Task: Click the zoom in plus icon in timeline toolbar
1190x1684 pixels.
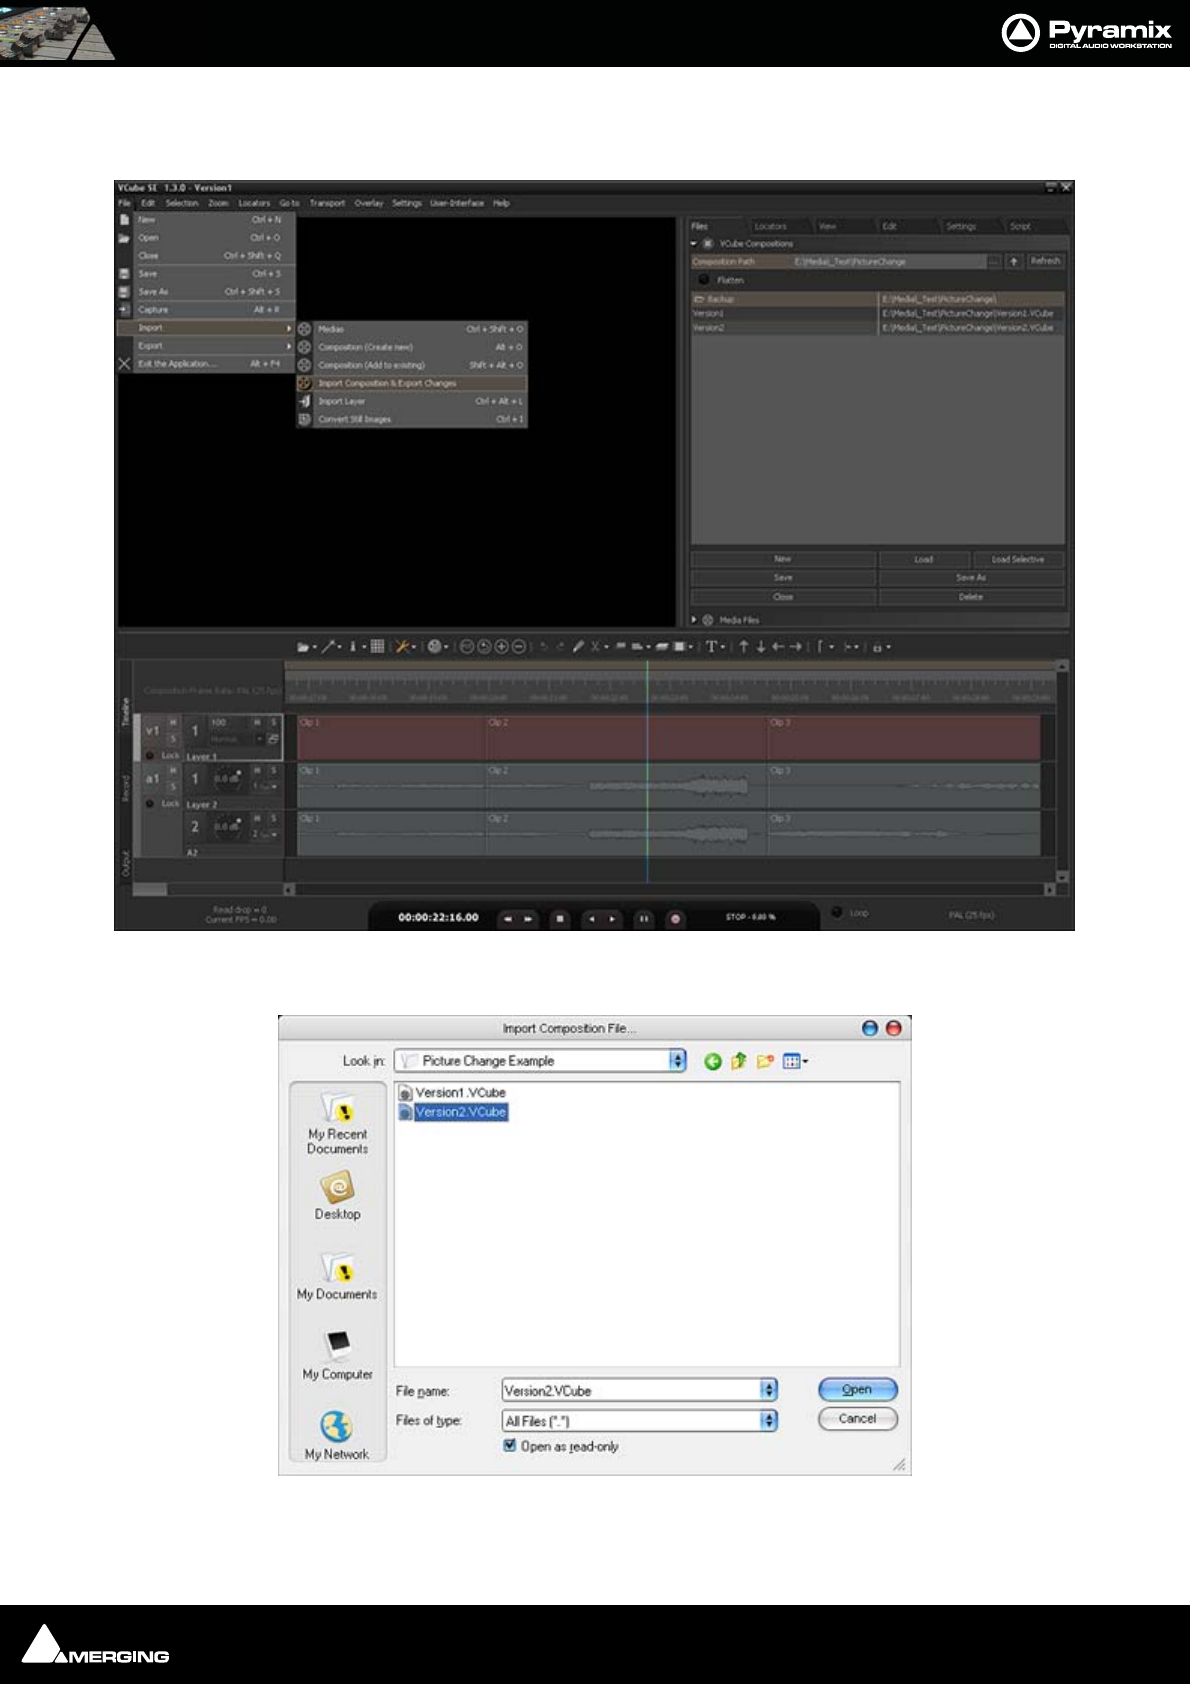Action: pyautogui.click(x=501, y=647)
